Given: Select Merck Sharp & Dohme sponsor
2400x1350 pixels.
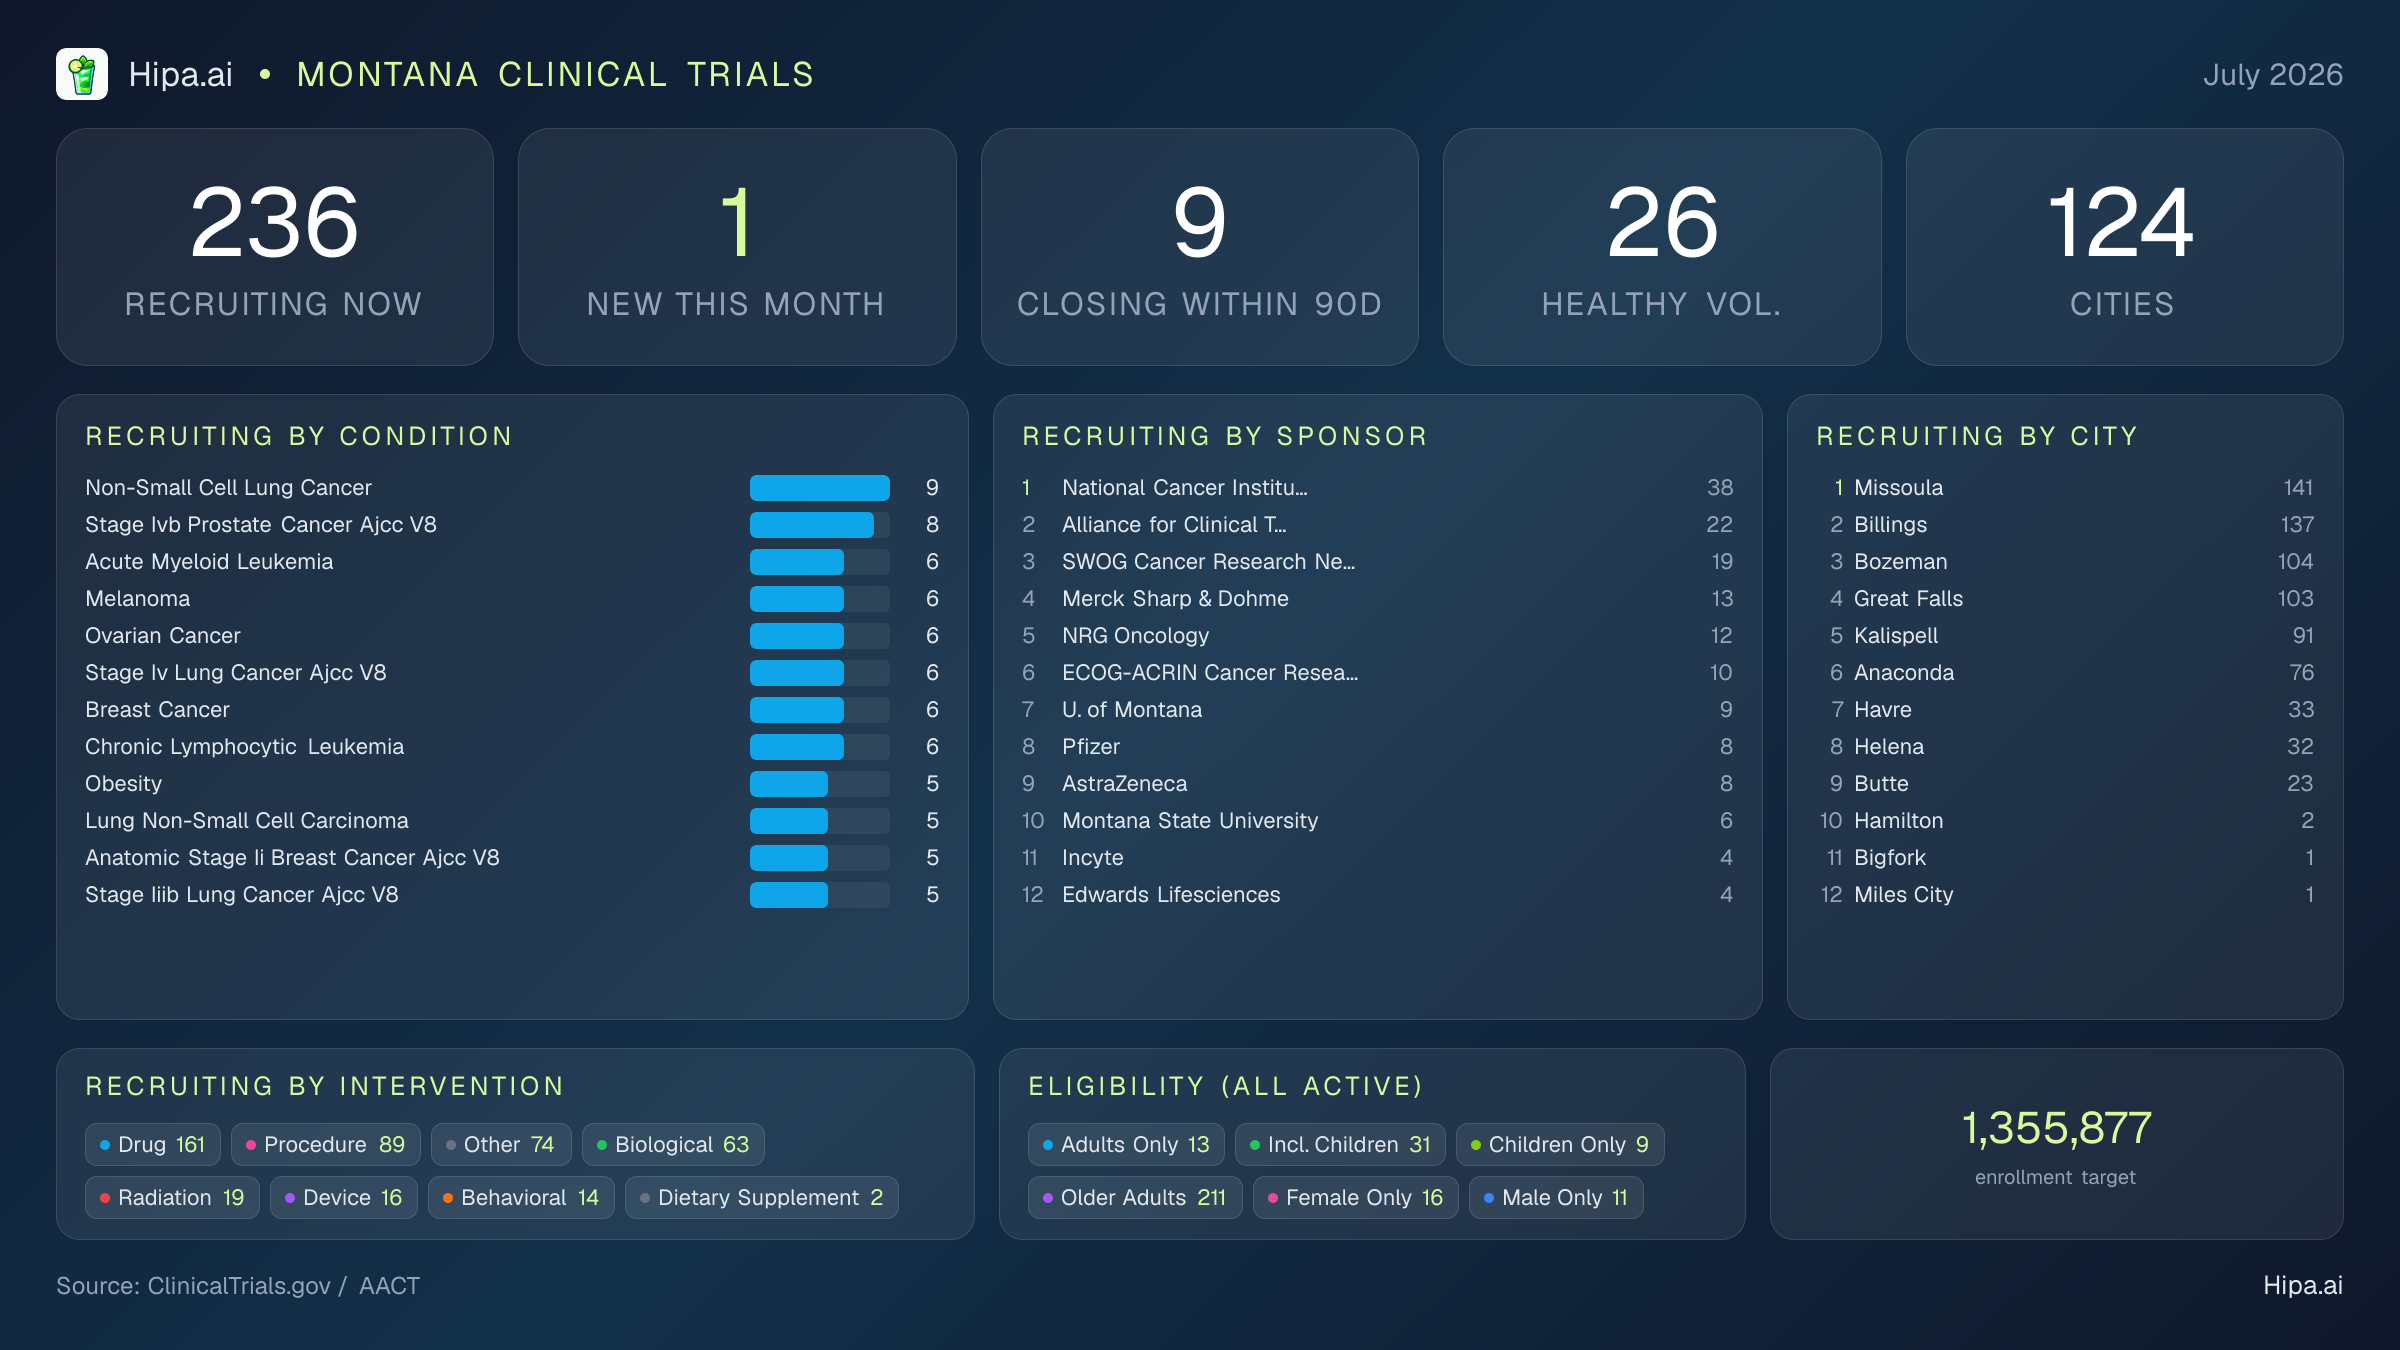Looking at the screenshot, I should click(x=1377, y=599).
